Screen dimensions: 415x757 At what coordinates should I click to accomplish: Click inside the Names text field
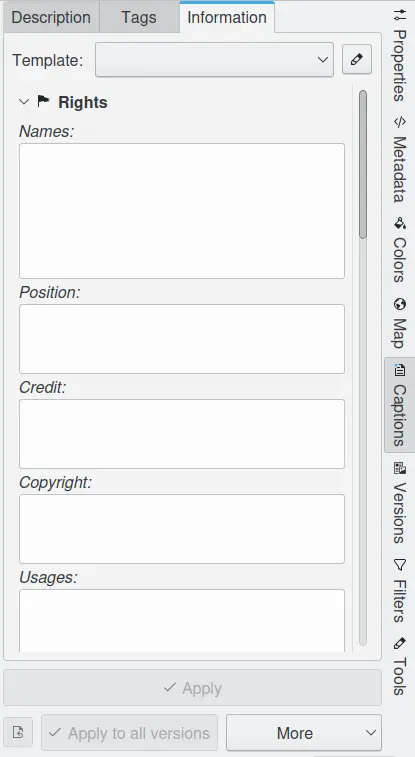[x=182, y=210]
